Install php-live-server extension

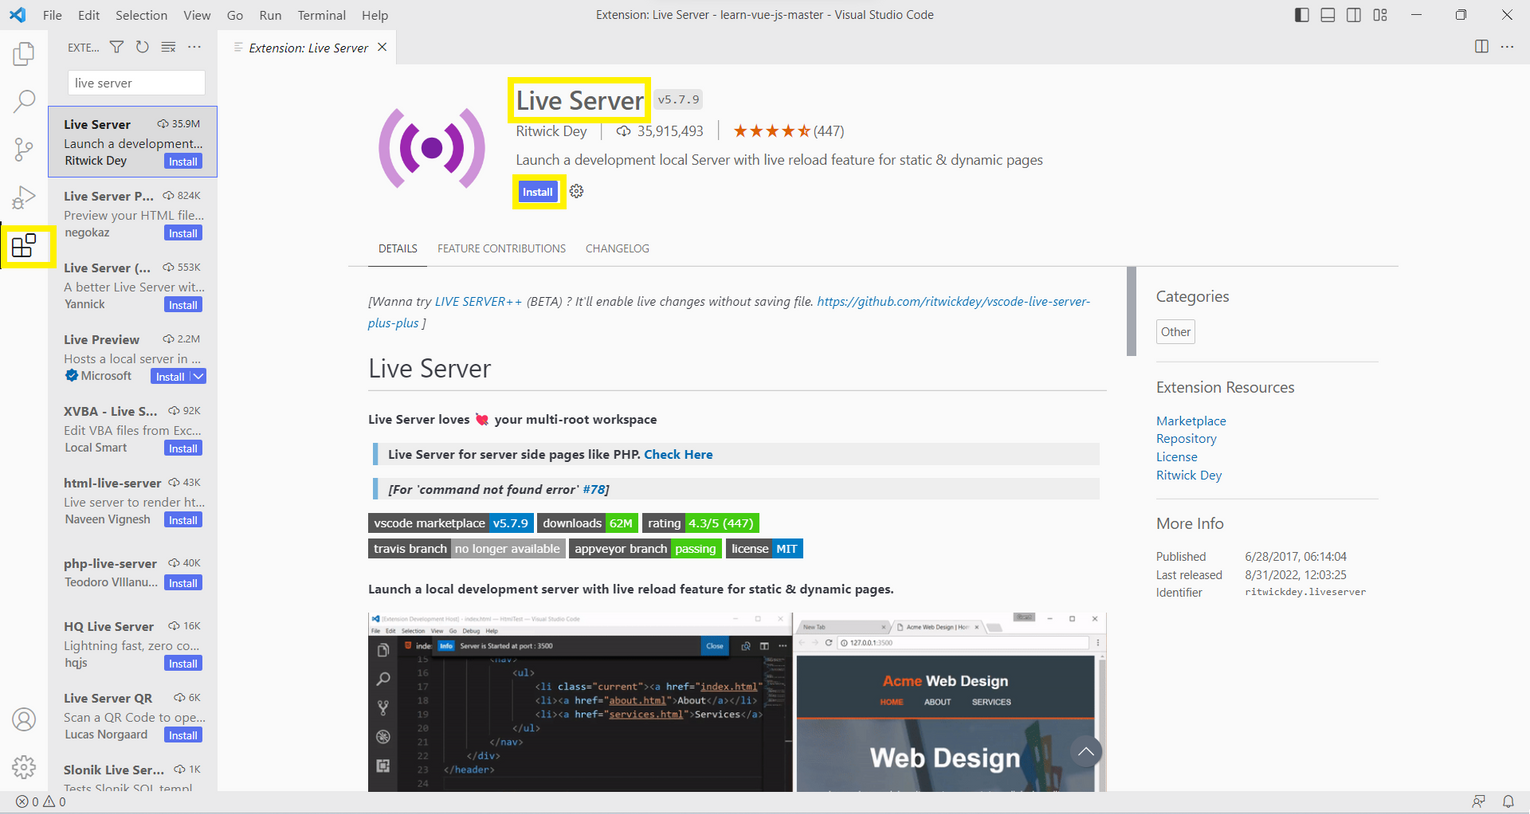pos(183,583)
